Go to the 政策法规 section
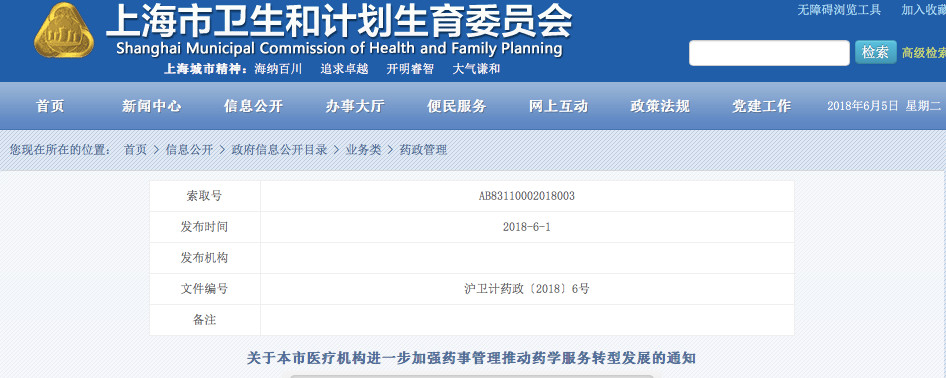946x378 pixels. [x=660, y=106]
